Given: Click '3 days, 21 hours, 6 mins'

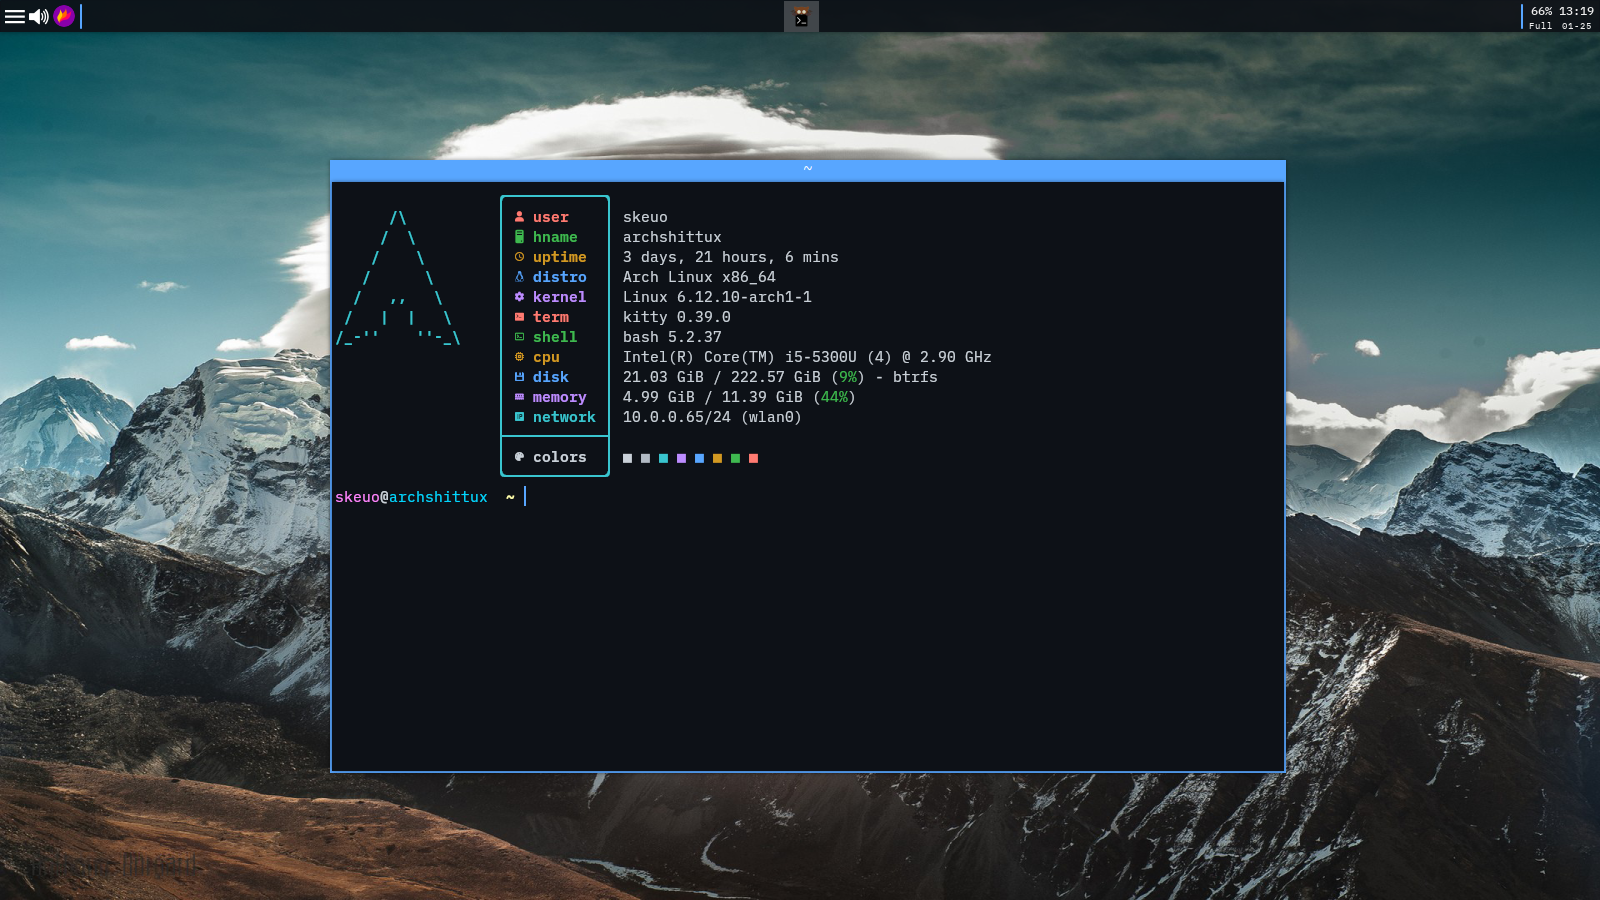Looking at the screenshot, I should pos(730,257).
